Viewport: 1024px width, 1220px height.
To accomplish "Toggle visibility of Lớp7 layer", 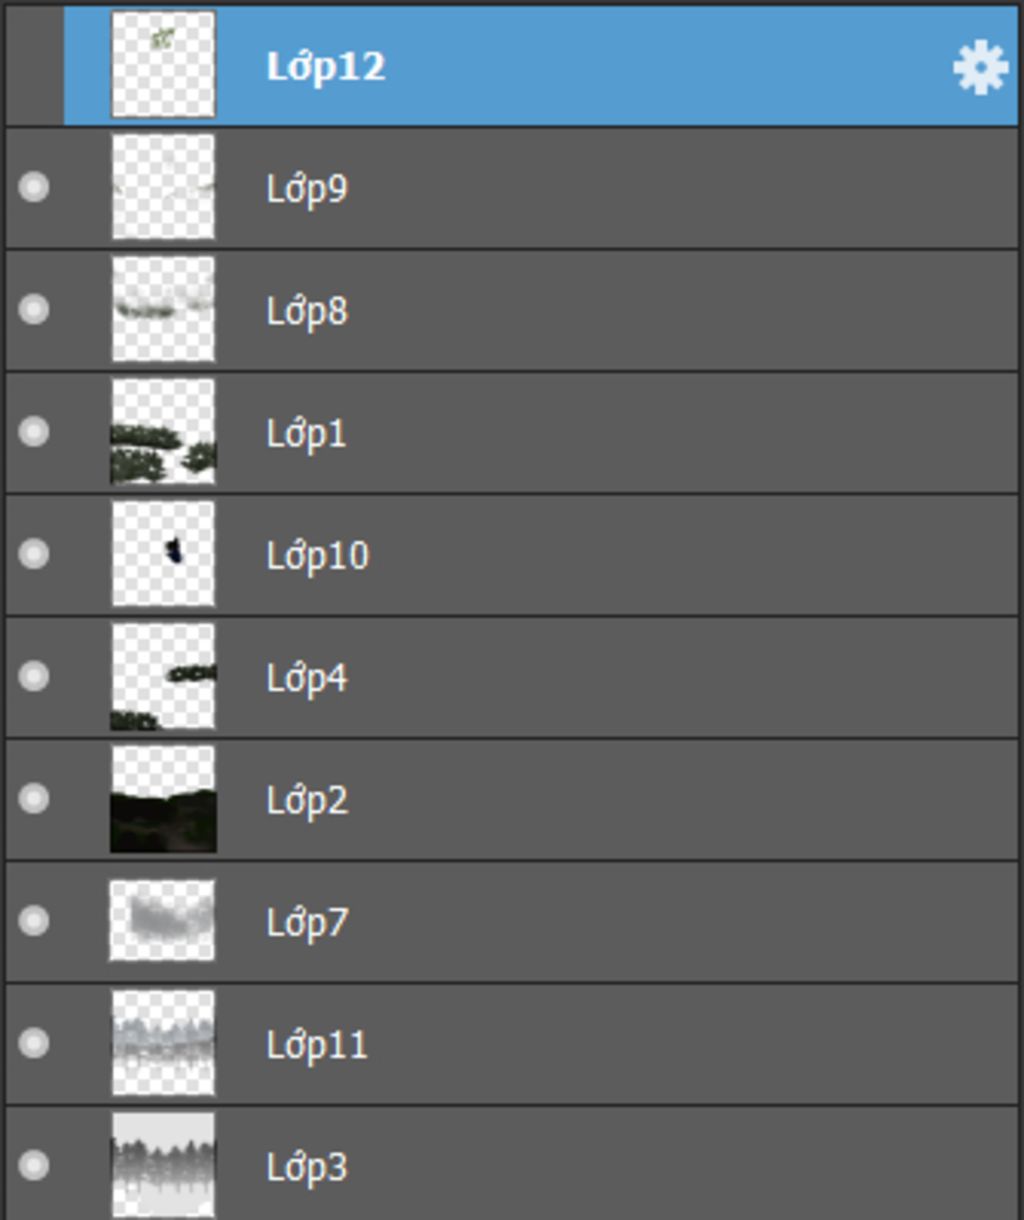I will pyautogui.click(x=34, y=920).
